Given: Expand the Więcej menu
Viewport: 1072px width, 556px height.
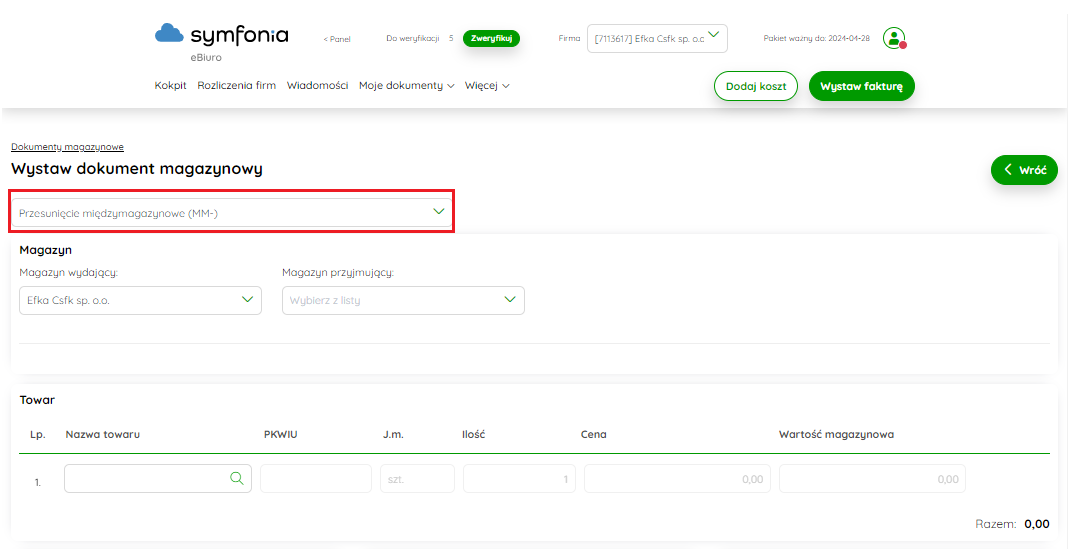Looking at the screenshot, I should click(487, 85).
